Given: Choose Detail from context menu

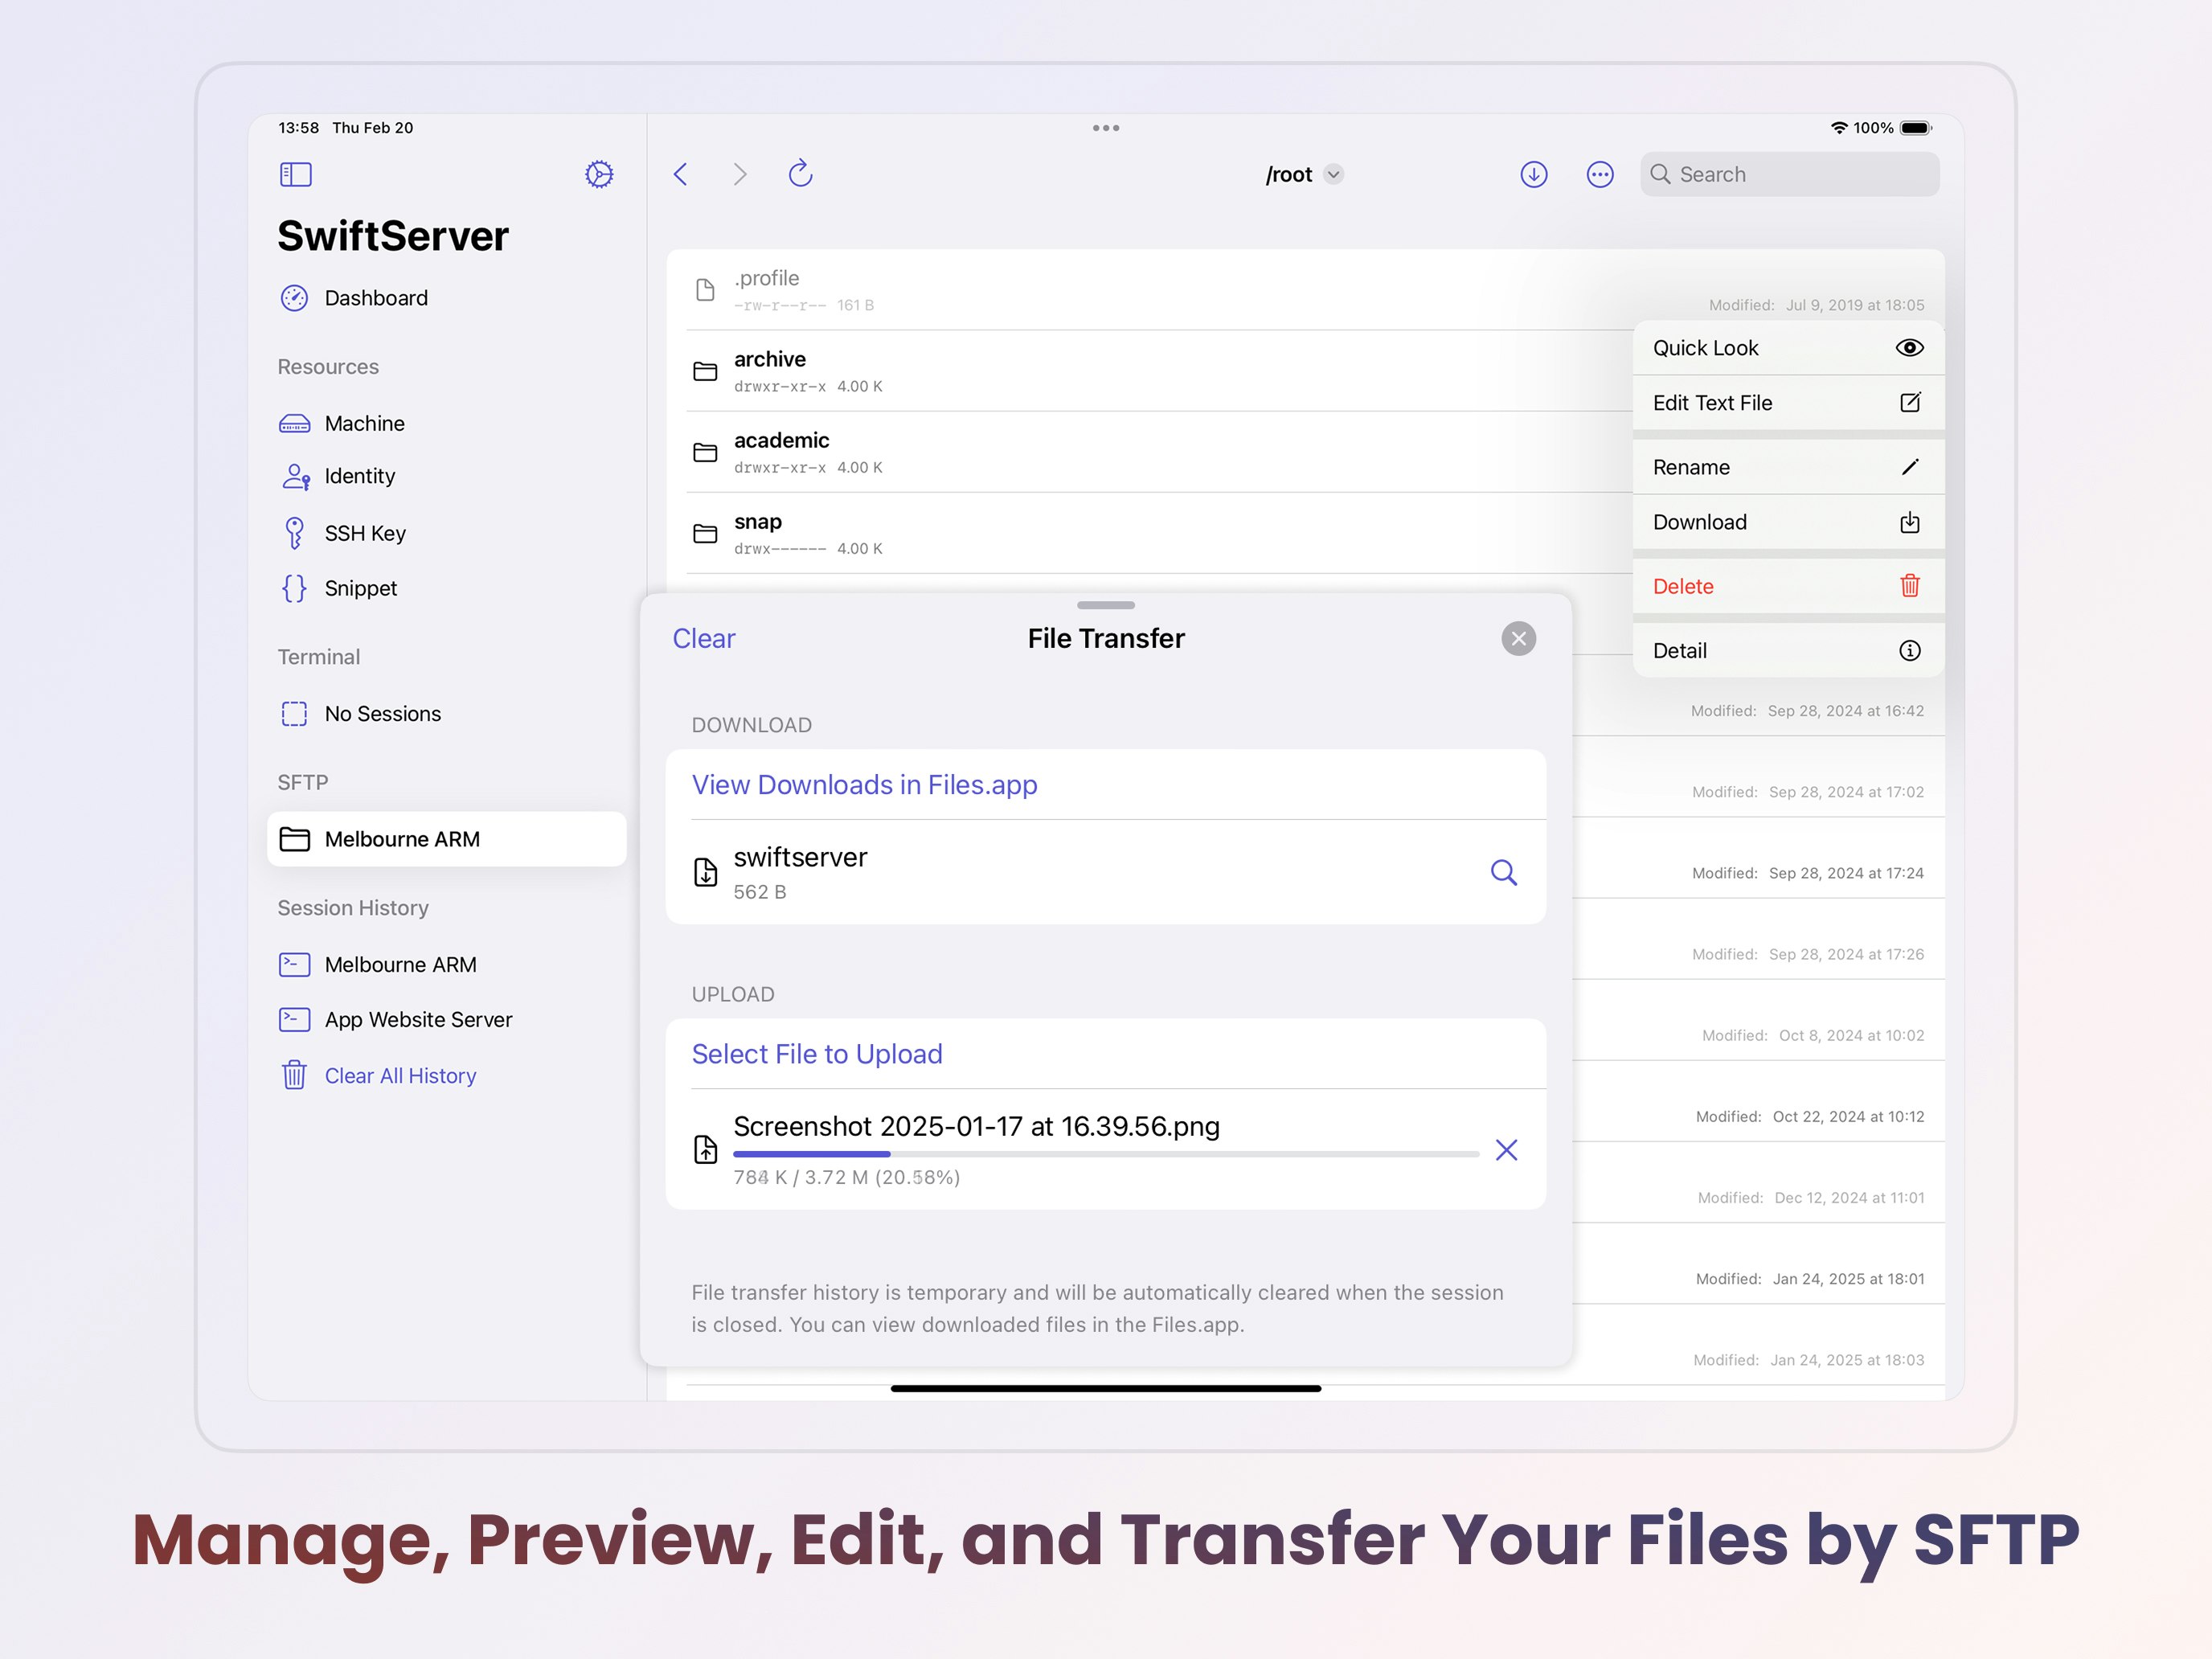Looking at the screenshot, I should click(1789, 651).
